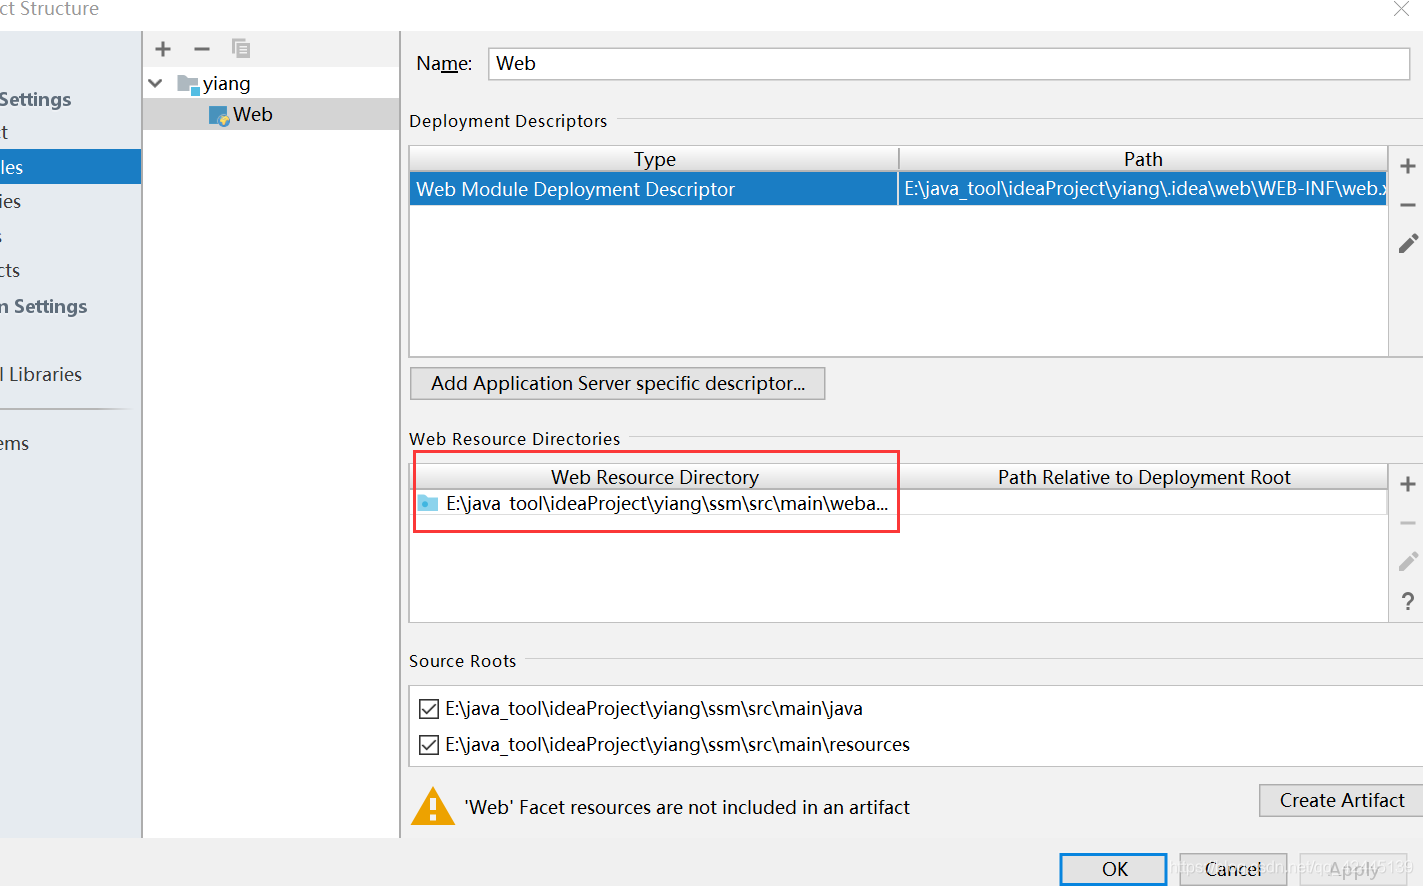Viewport: 1423px width, 886px height.
Task: Toggle the src\main\resources source root checkbox
Action: (429, 745)
